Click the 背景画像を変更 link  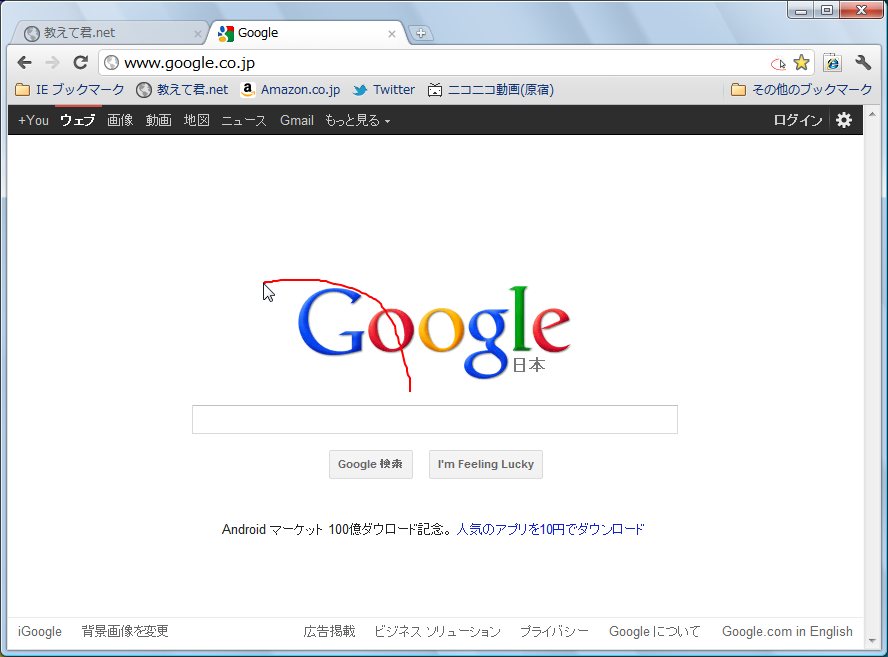click(x=125, y=632)
